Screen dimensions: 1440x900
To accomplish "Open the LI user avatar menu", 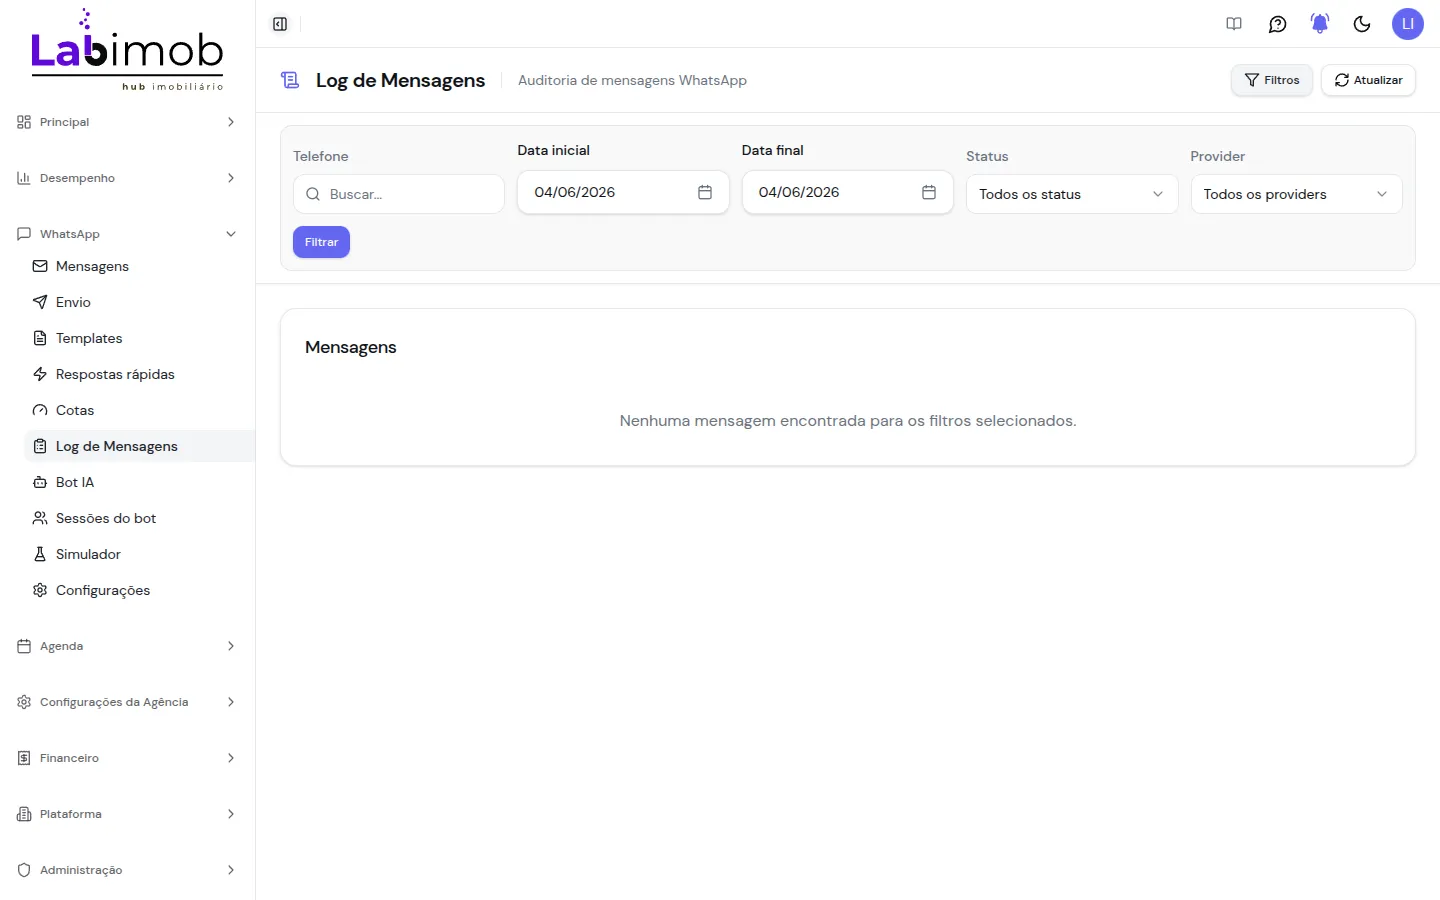I will (1407, 24).
